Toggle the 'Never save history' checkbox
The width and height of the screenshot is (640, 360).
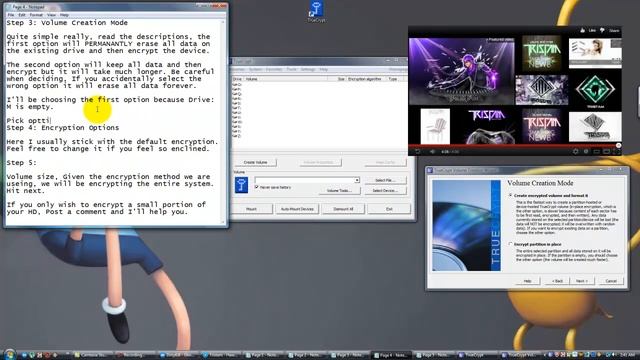[257, 187]
